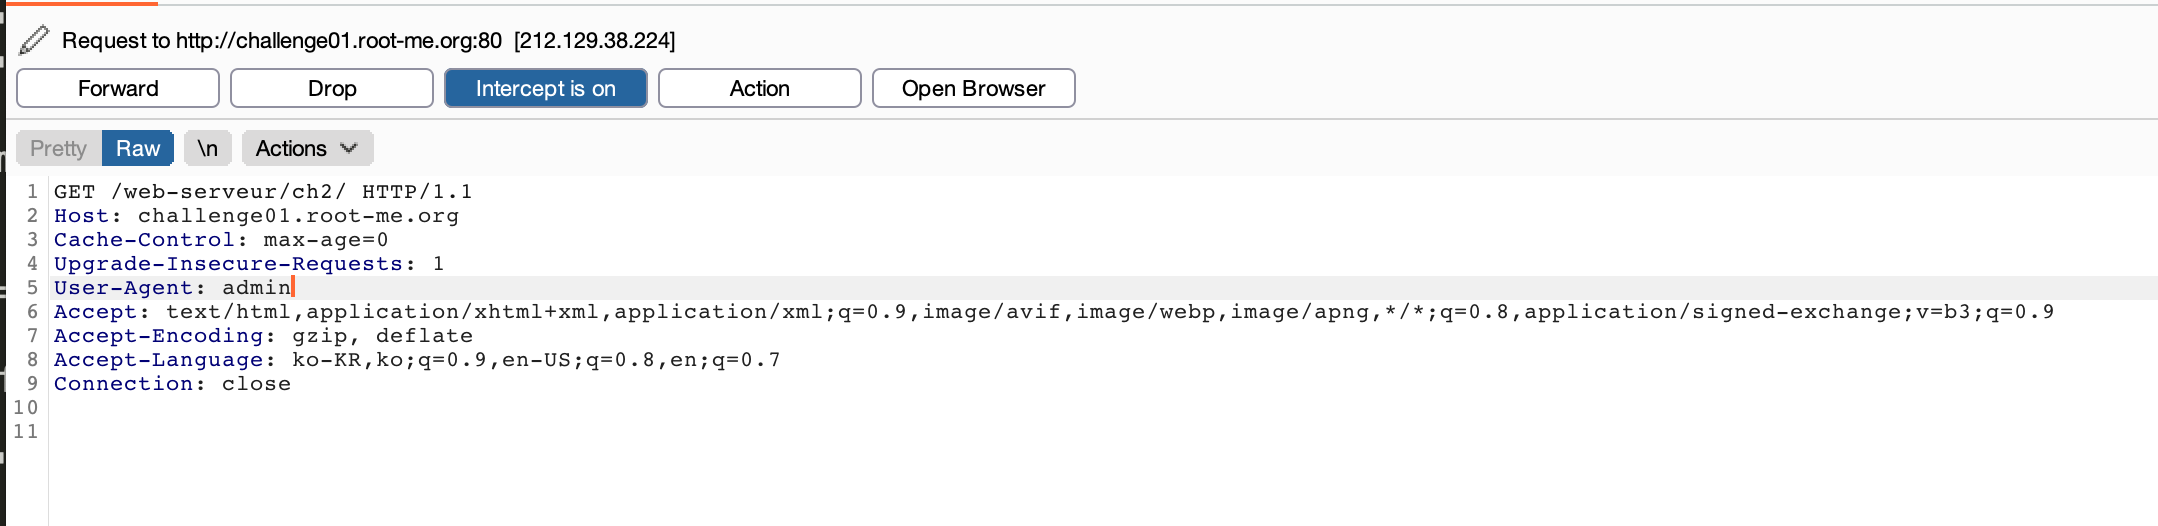Click the Accept-Language ko-KR header line

[x=417, y=360]
